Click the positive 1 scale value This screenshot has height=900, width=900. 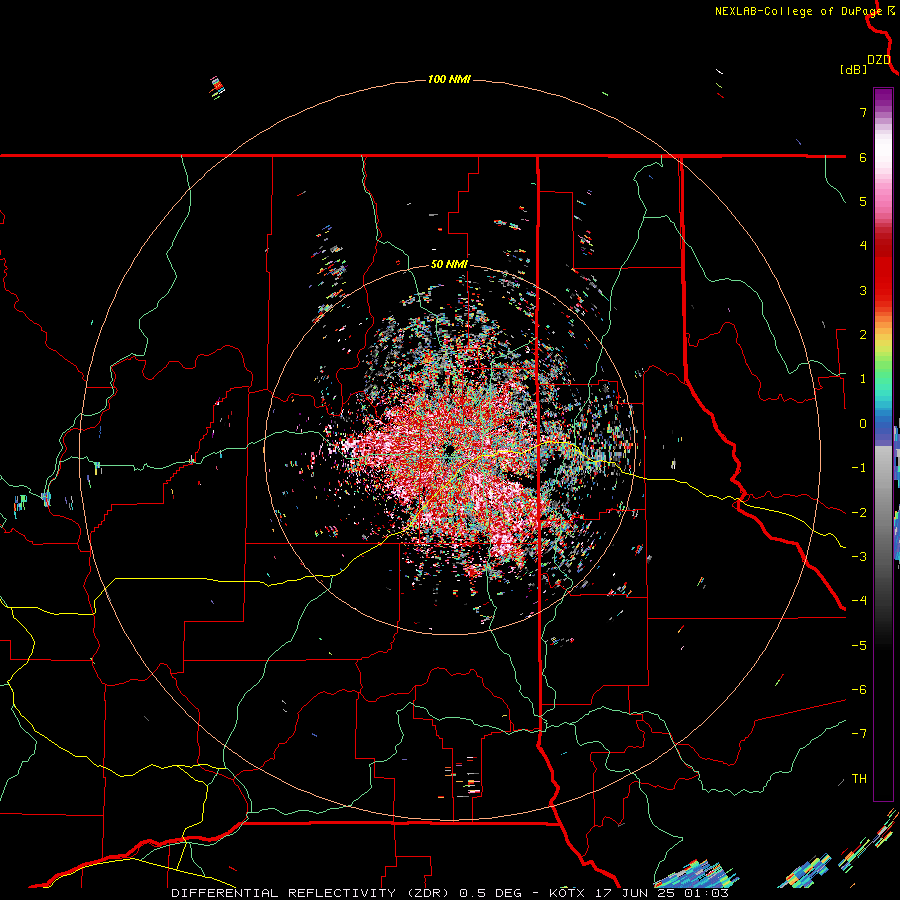863,379
